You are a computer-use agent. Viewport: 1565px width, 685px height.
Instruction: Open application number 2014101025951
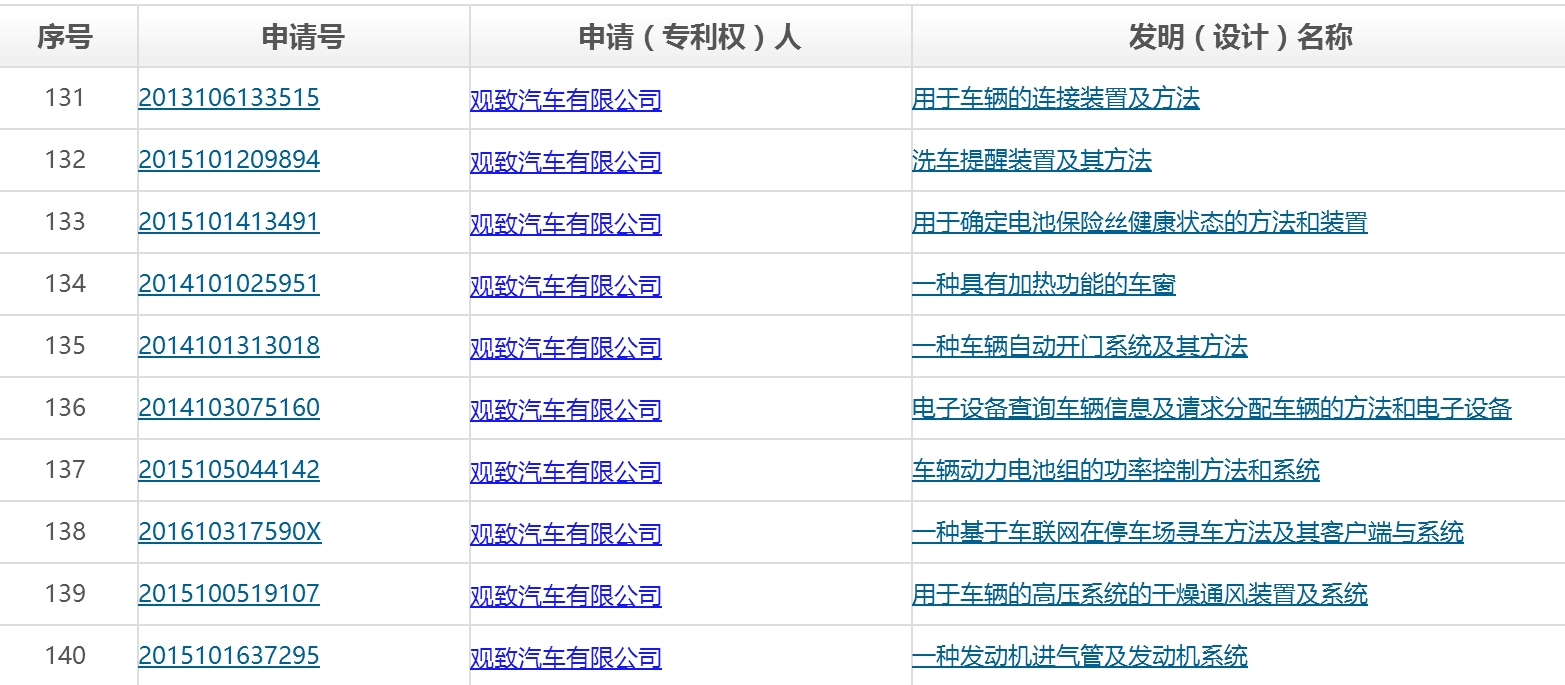[x=229, y=284]
